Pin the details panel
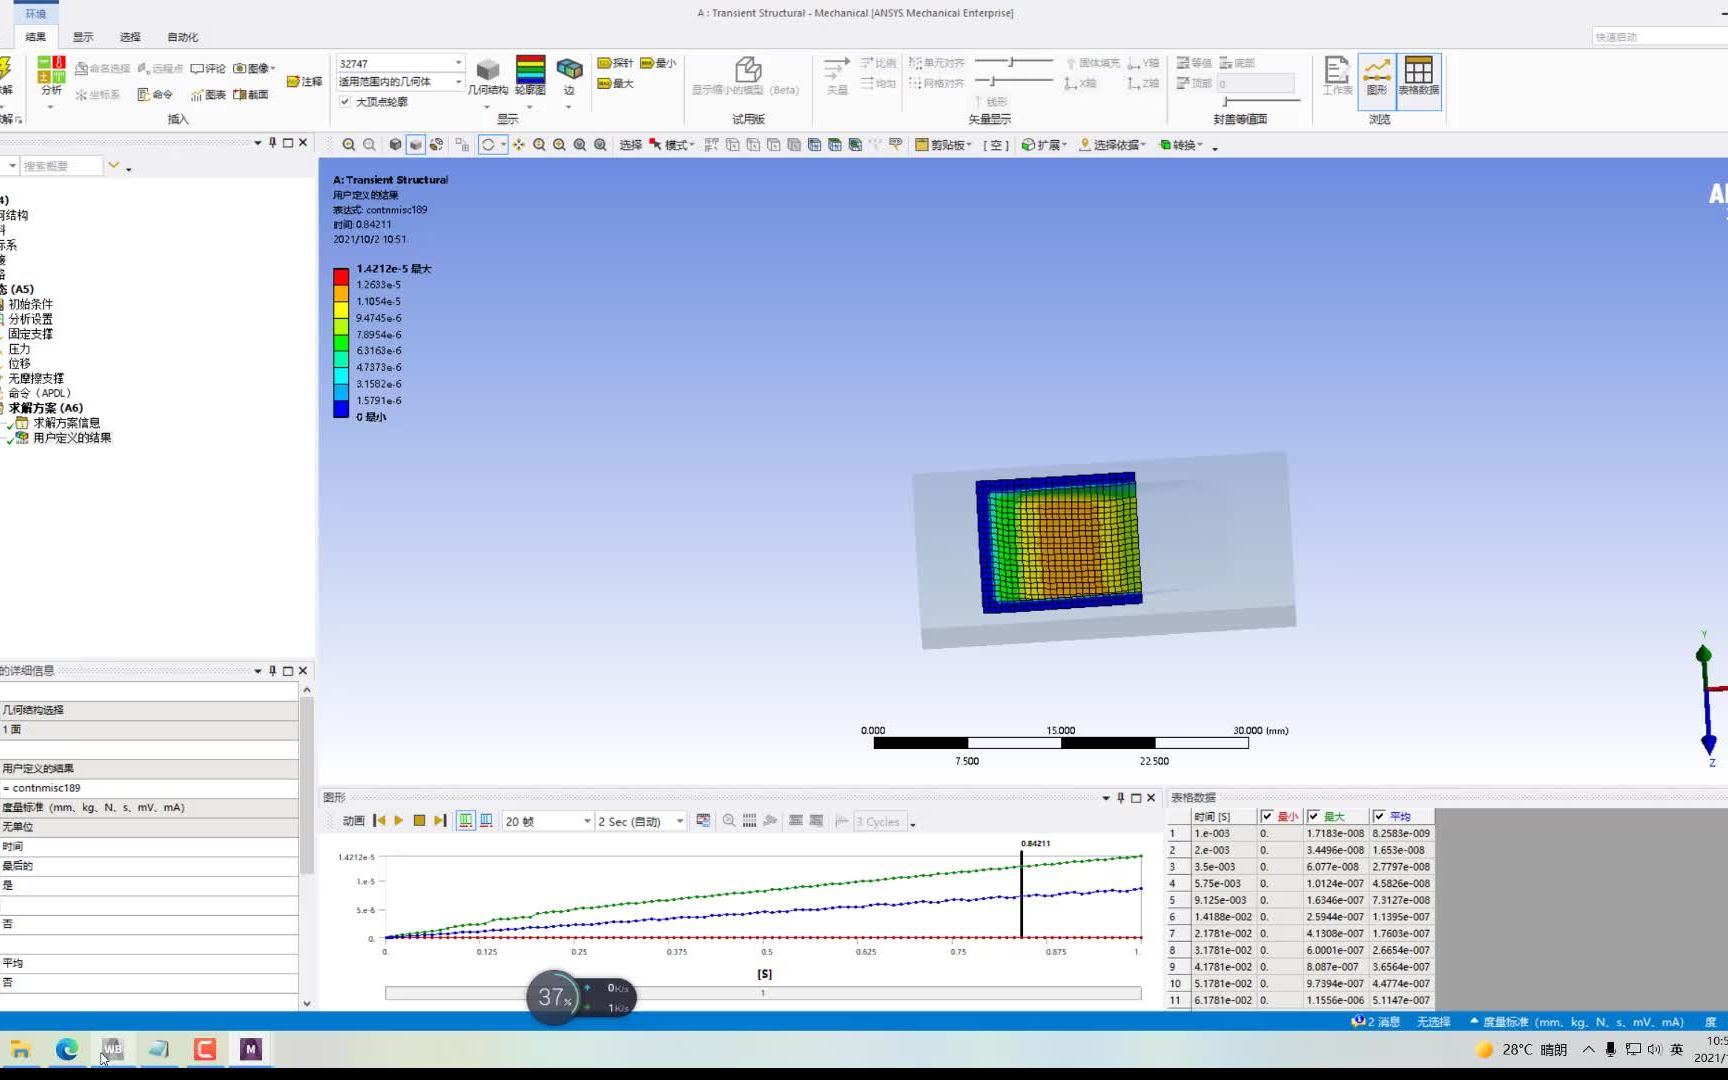Viewport: 1728px width, 1080px height. [272, 671]
